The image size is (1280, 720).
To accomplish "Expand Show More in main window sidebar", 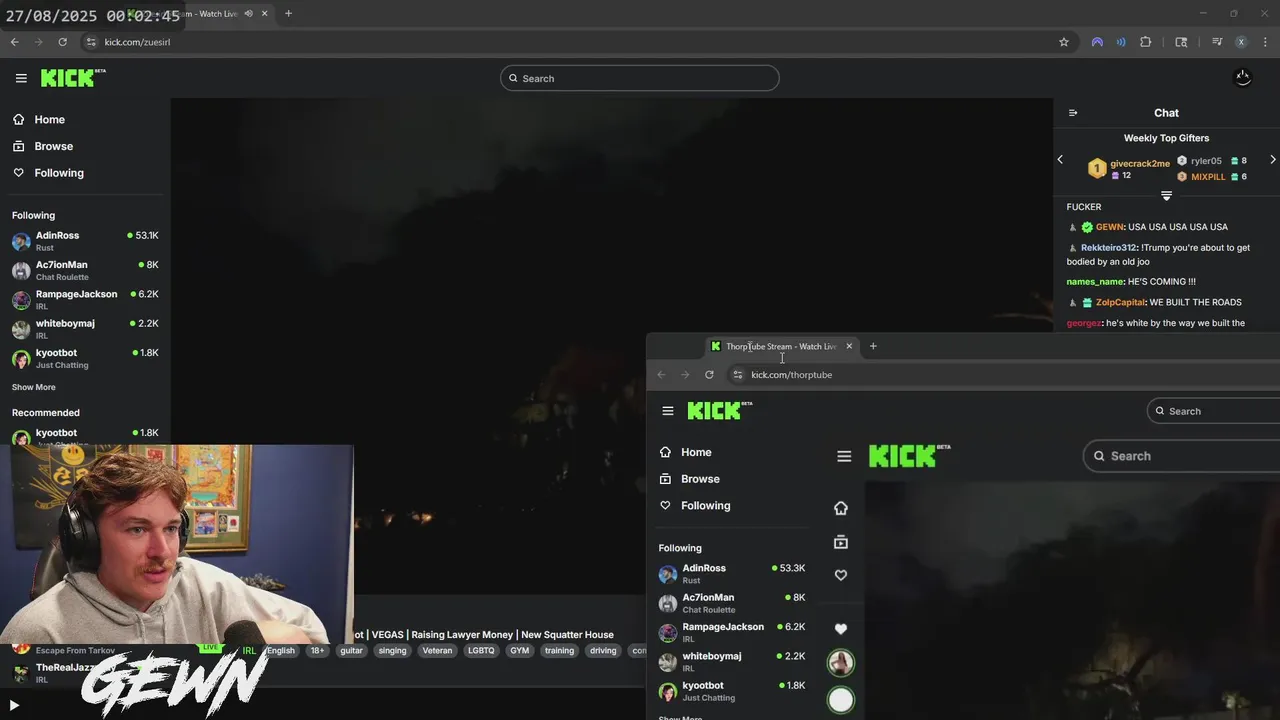I will (34, 387).
